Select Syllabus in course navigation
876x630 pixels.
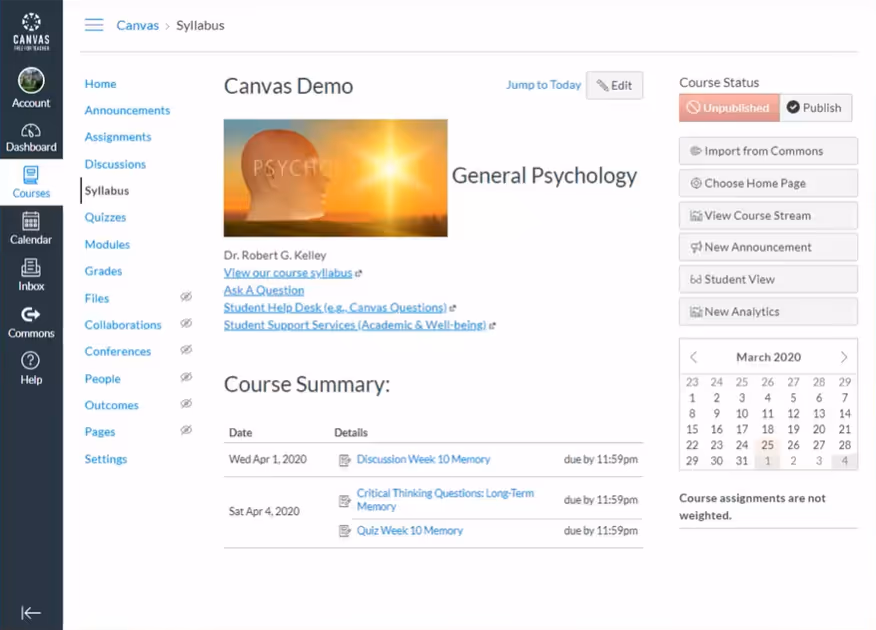click(107, 190)
